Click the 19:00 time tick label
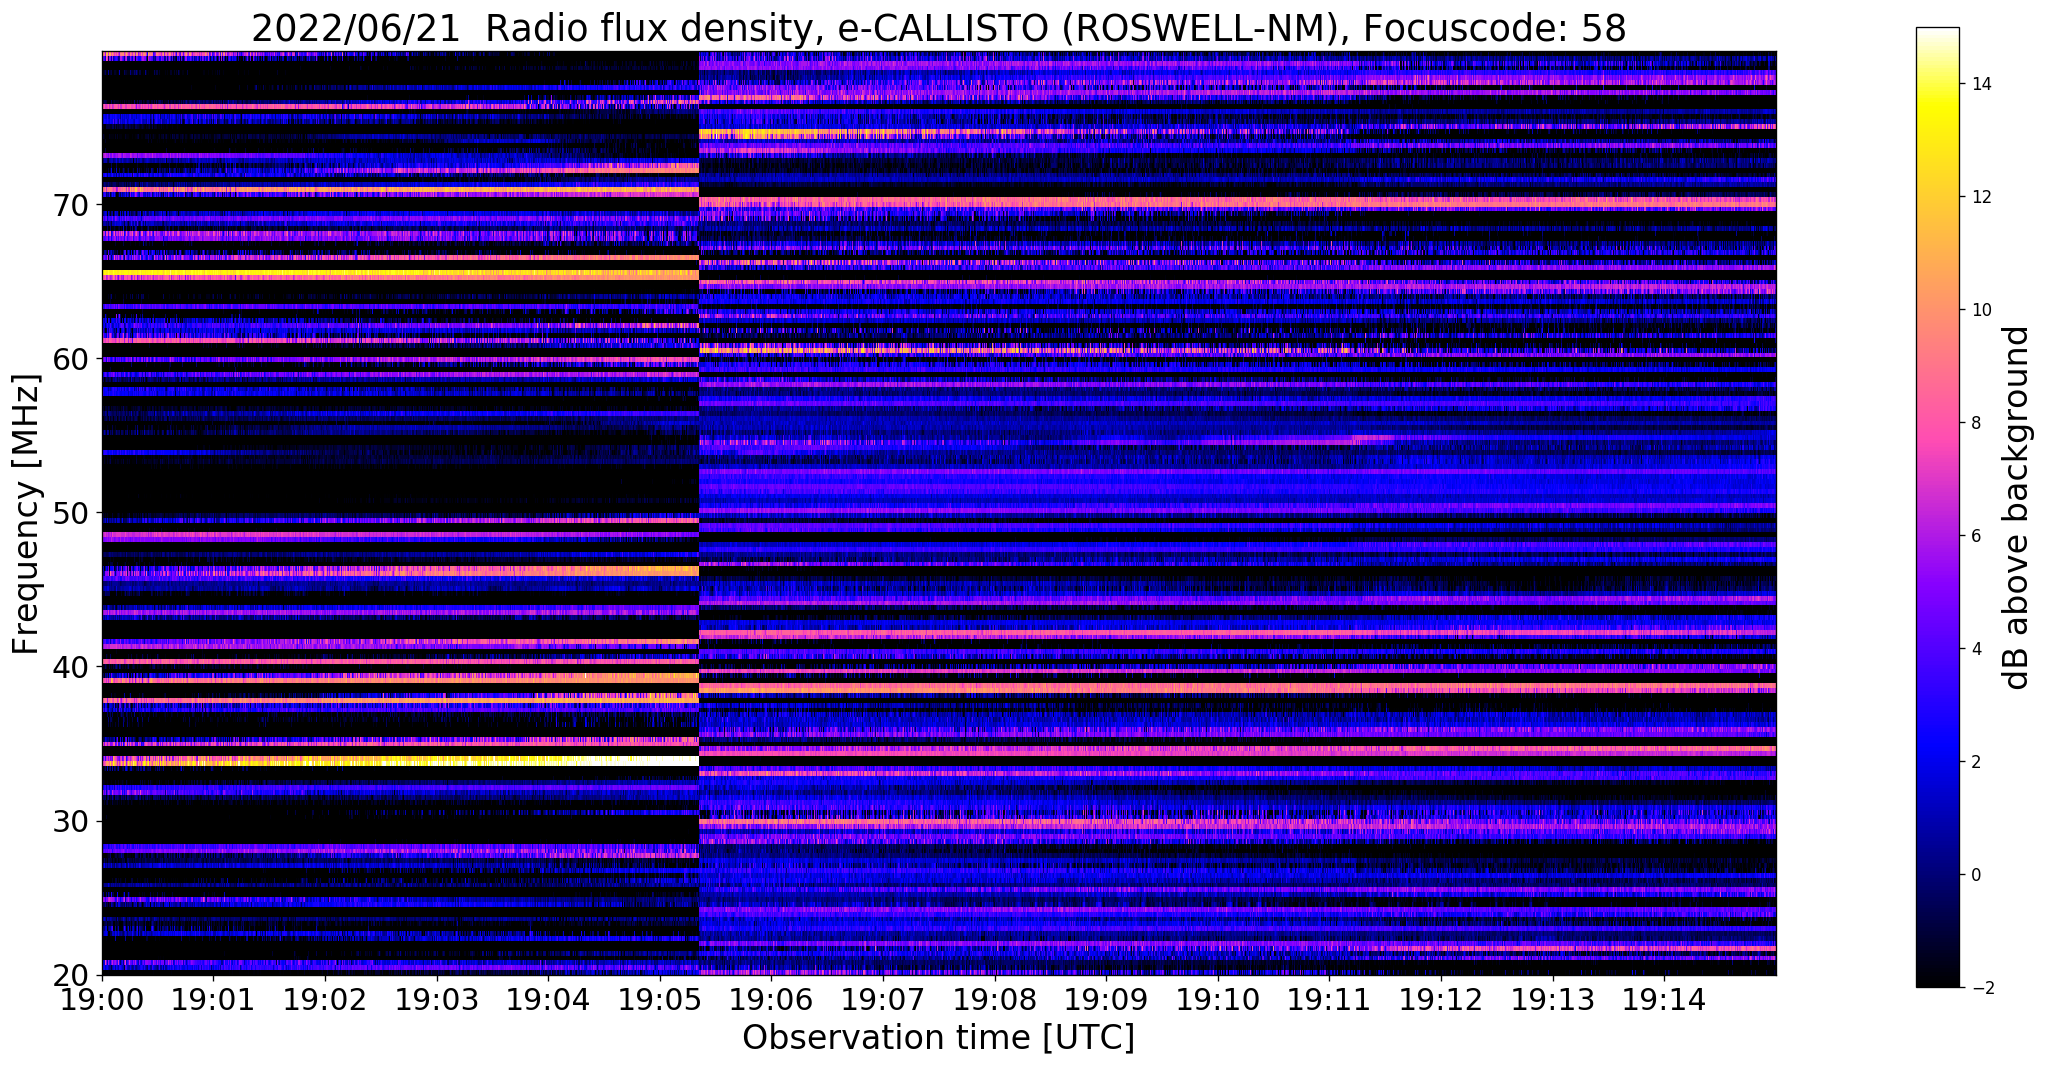 102,1000
